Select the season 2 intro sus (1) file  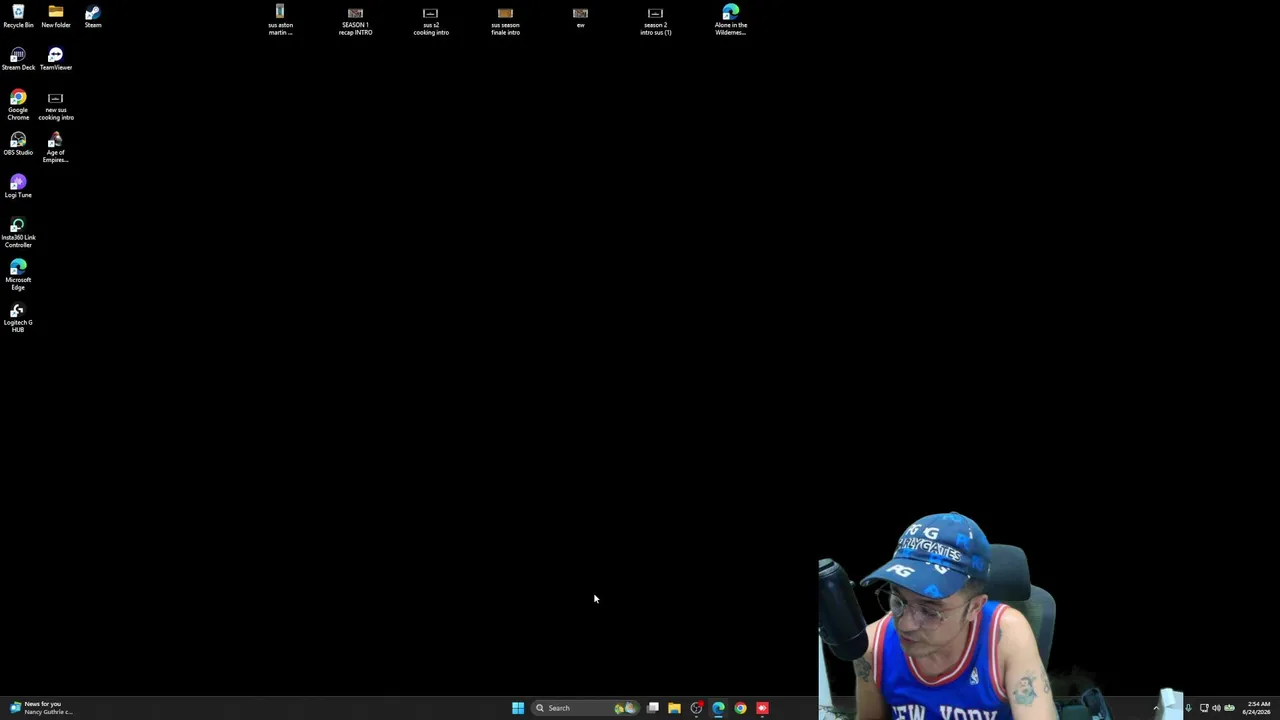656,20
